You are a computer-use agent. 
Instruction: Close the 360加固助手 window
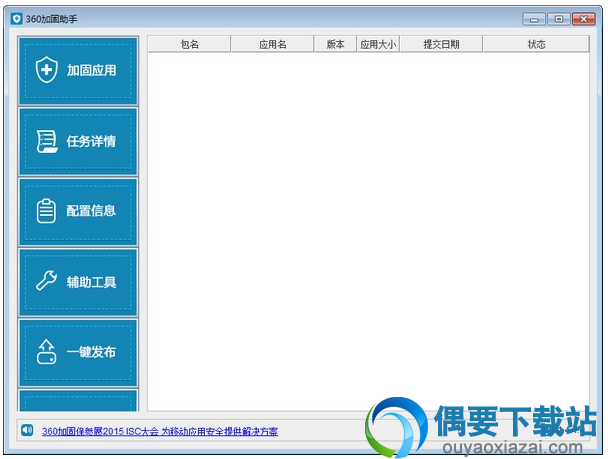584,19
